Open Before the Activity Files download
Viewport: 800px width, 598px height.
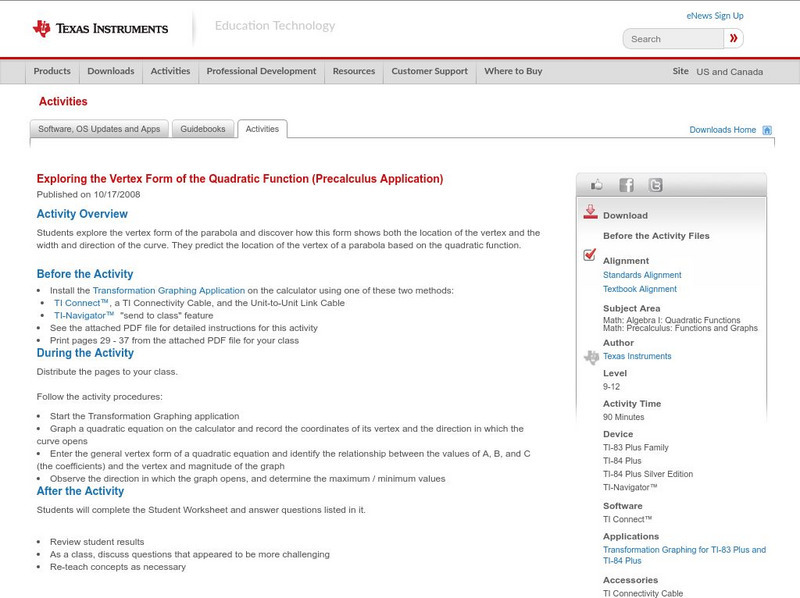656,236
